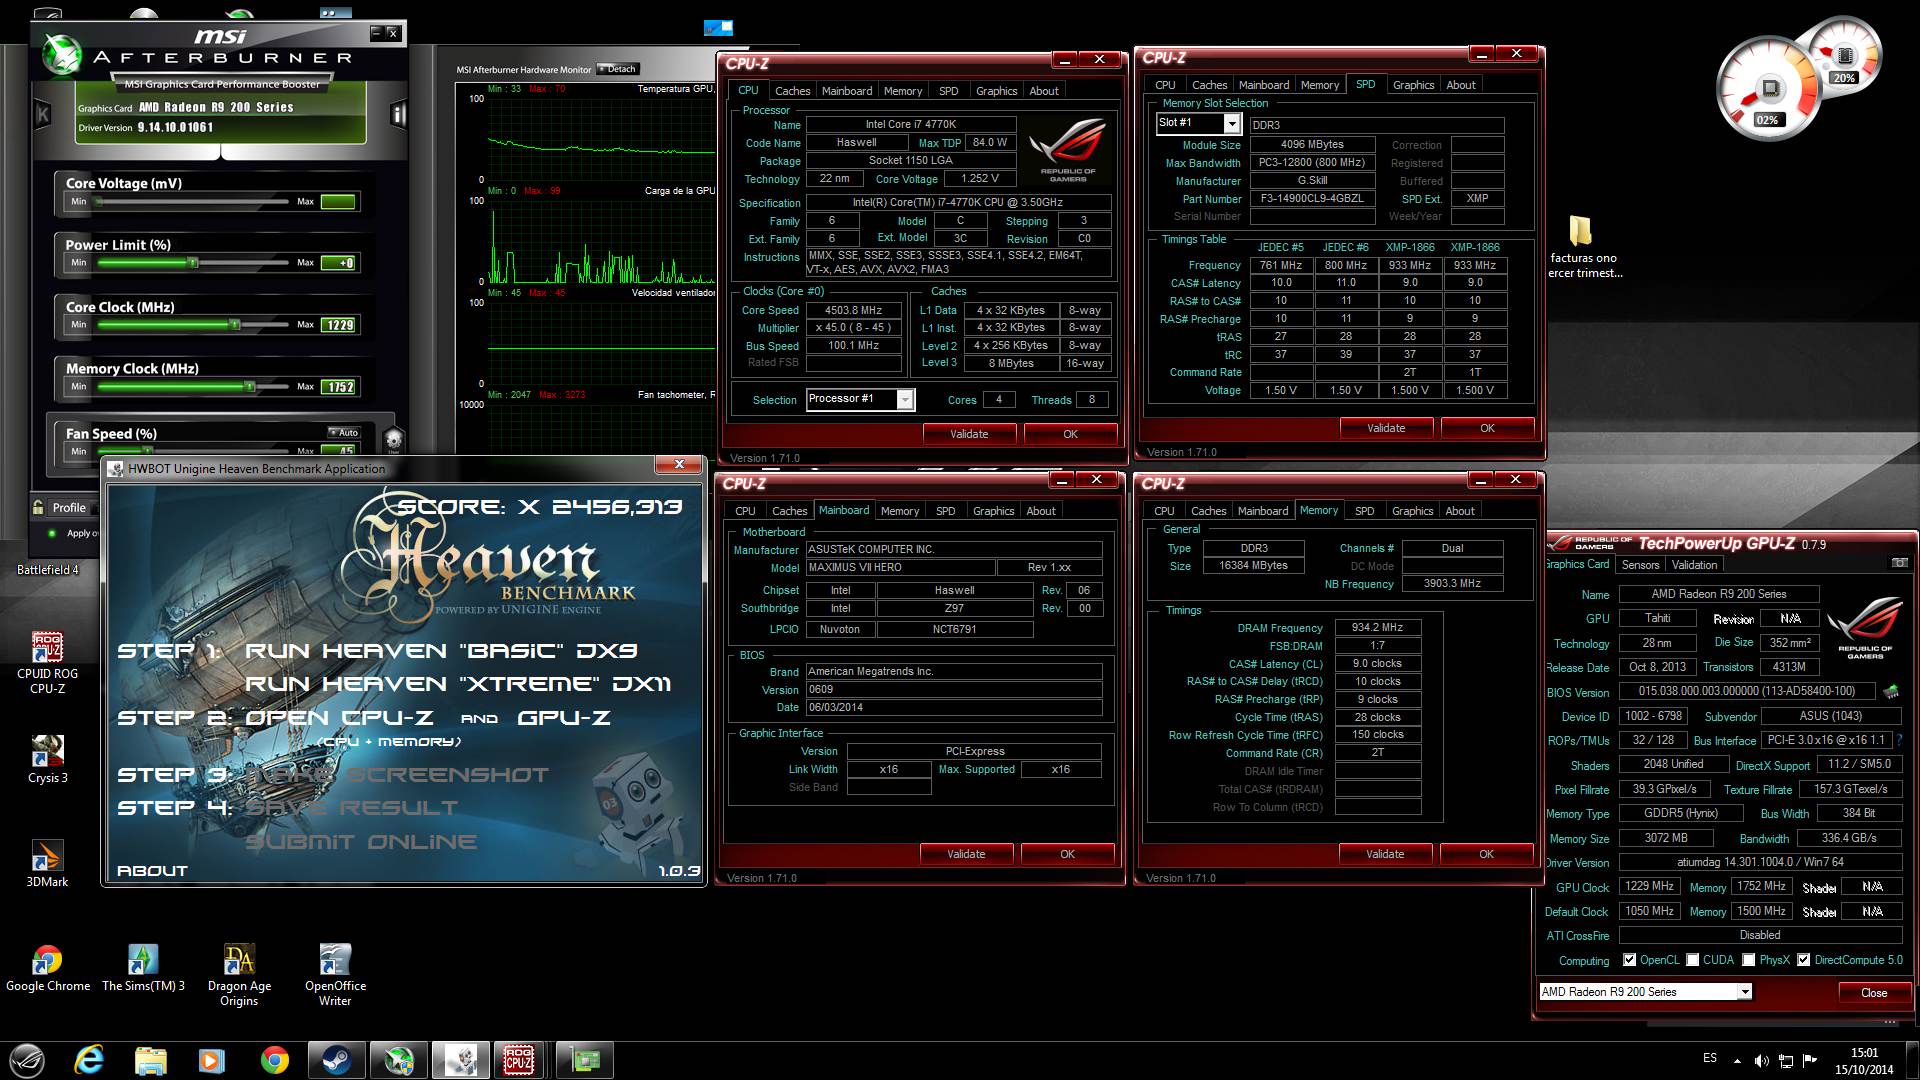Viewport: 1920px width, 1080px height.
Task: Open Google Chrome desktop shortcut
Action: [47, 969]
